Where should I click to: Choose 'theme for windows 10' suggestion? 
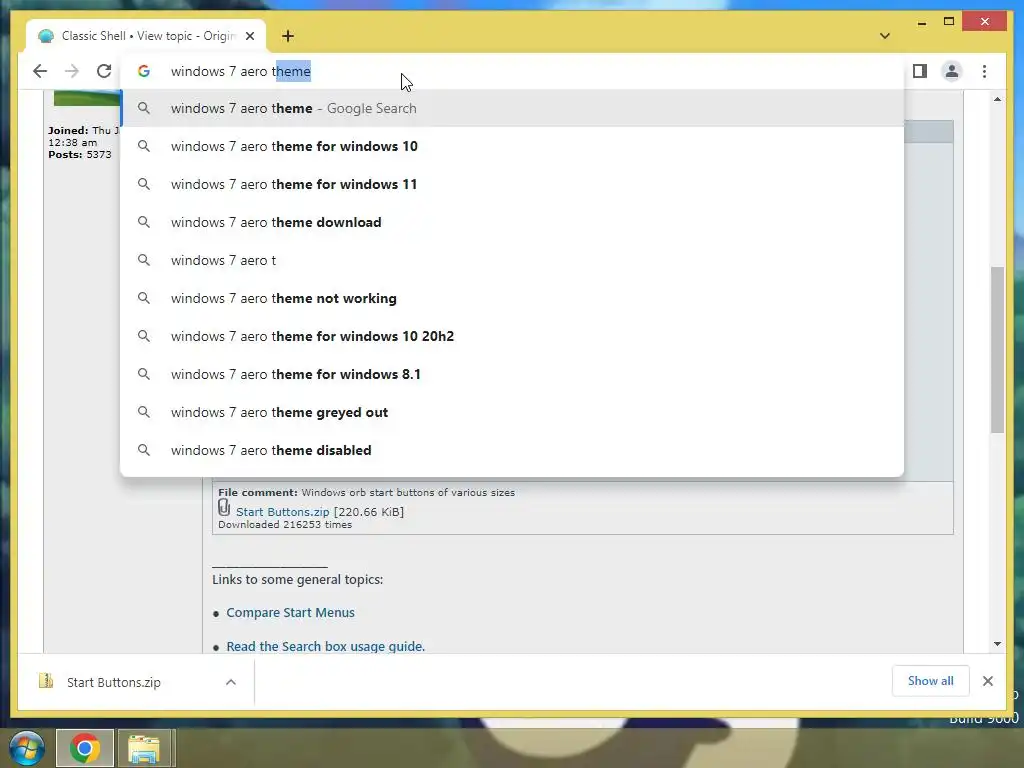pyautogui.click(x=513, y=146)
